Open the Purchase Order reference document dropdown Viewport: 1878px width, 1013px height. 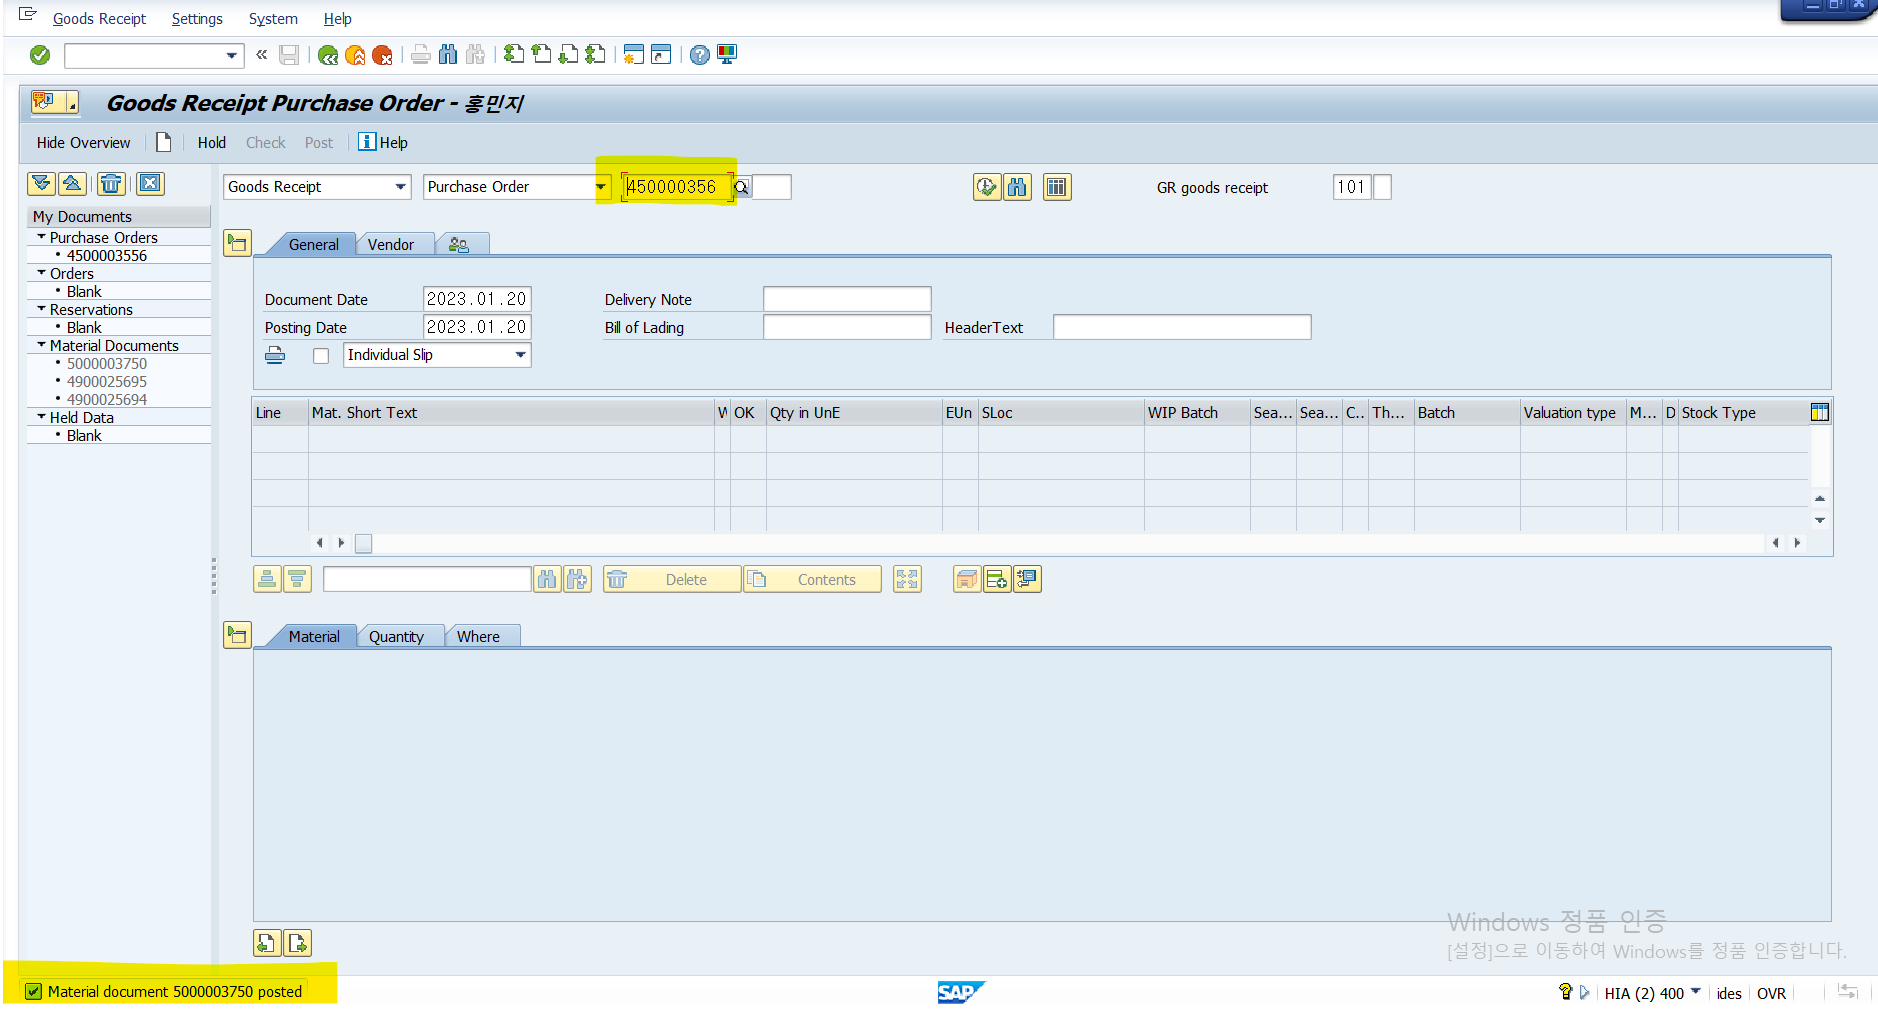tap(601, 187)
